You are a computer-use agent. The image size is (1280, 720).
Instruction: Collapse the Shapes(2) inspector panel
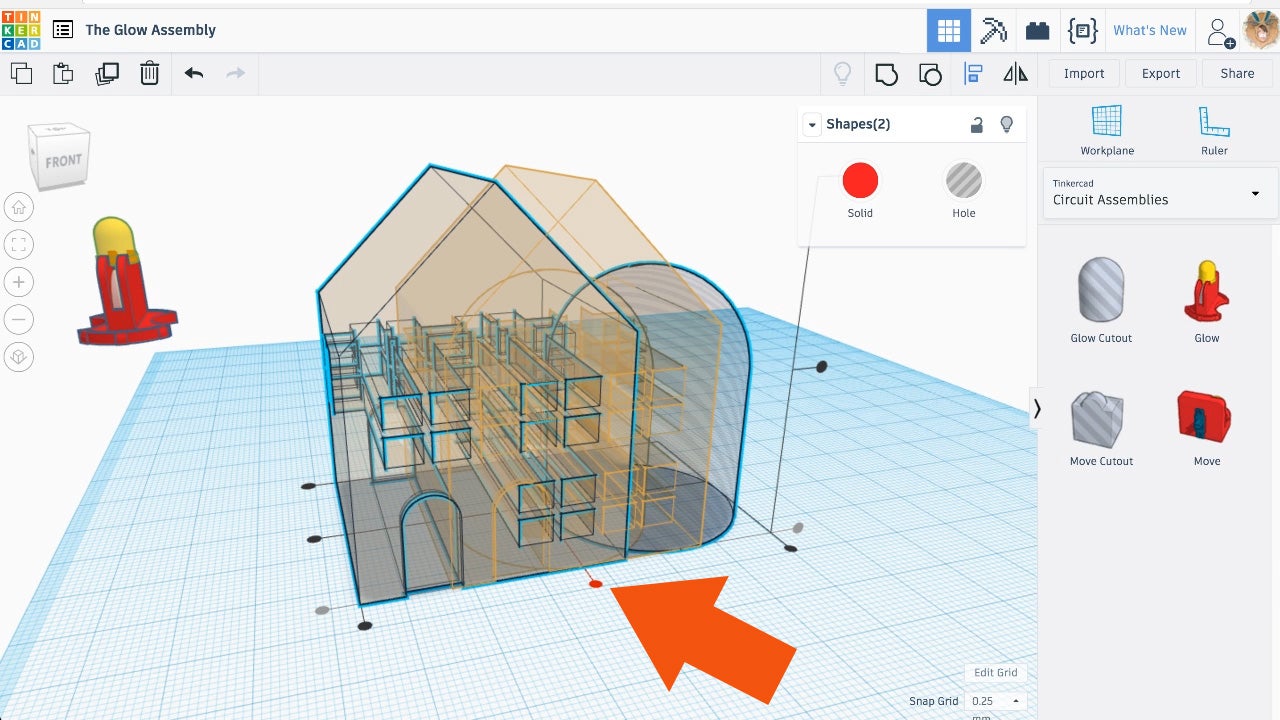click(x=812, y=124)
